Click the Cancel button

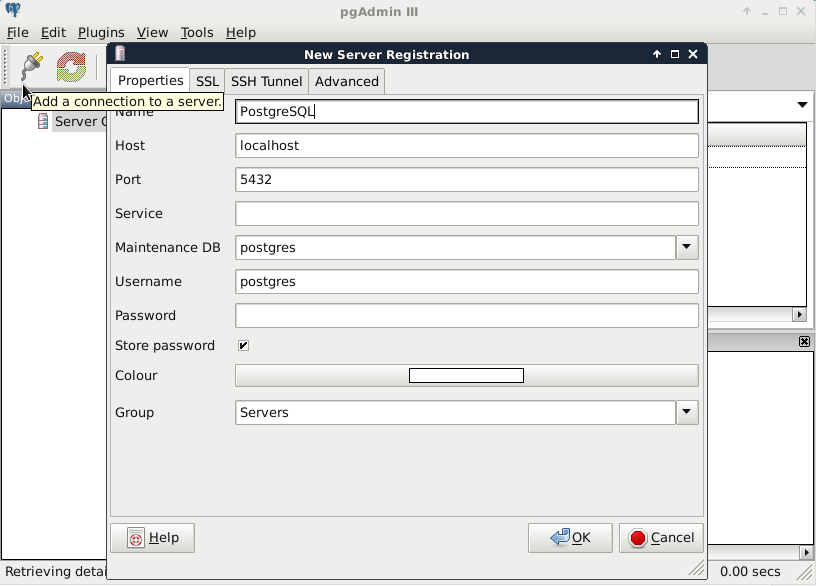[x=661, y=538]
